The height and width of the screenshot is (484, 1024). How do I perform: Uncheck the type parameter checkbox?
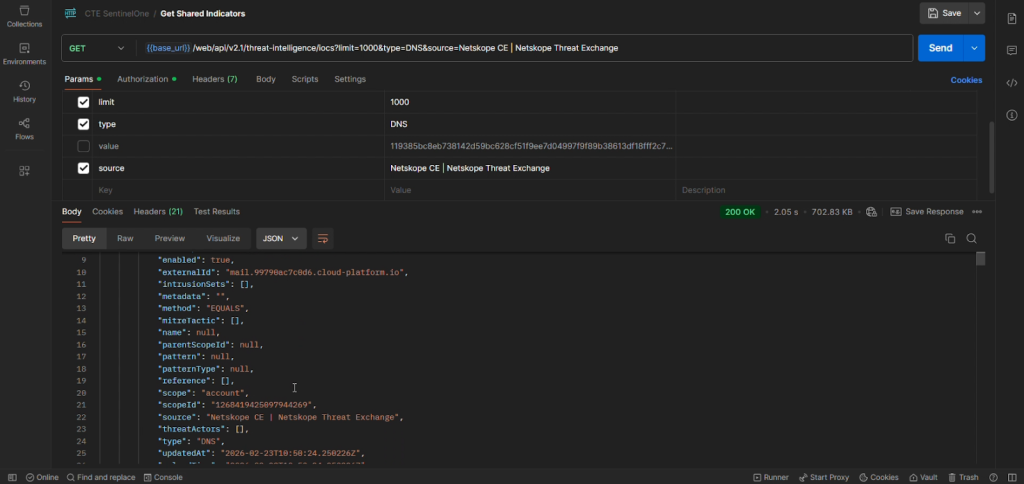tap(84, 124)
